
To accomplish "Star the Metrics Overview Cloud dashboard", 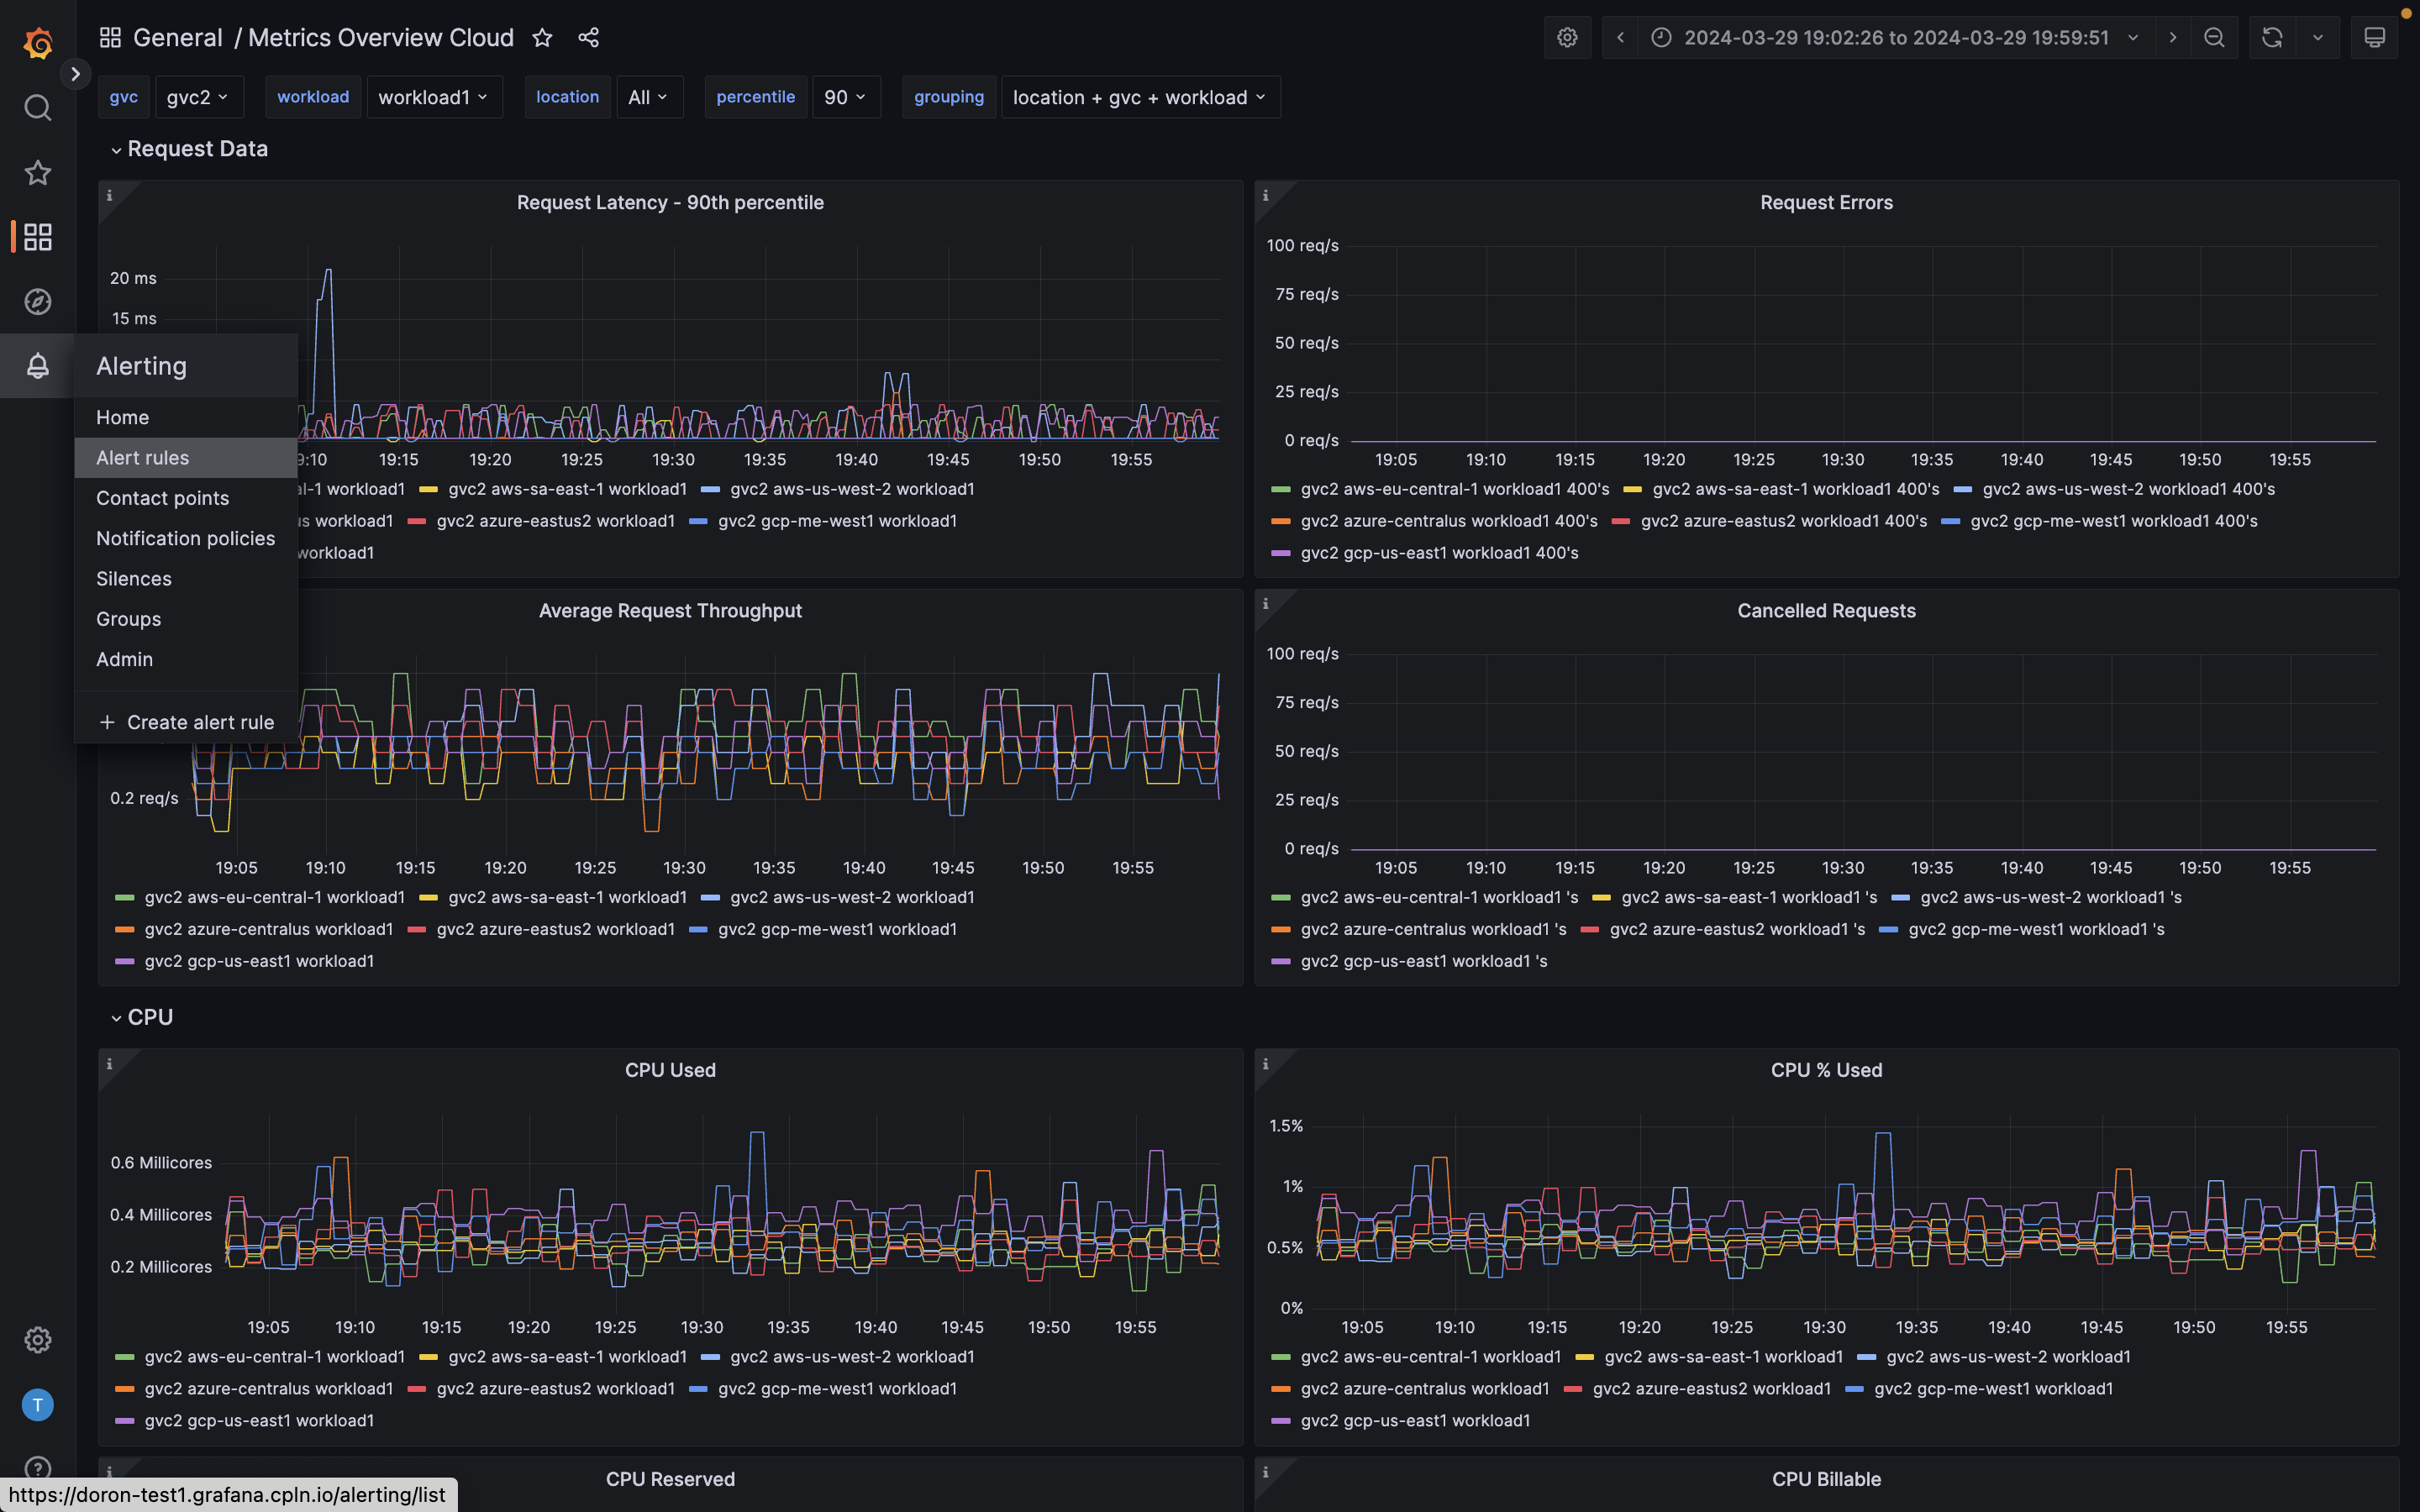I will tap(541, 37).
